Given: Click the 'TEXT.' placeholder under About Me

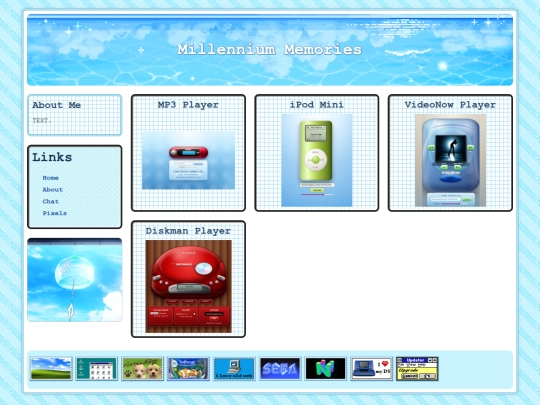Looking at the screenshot, I should point(42,121).
